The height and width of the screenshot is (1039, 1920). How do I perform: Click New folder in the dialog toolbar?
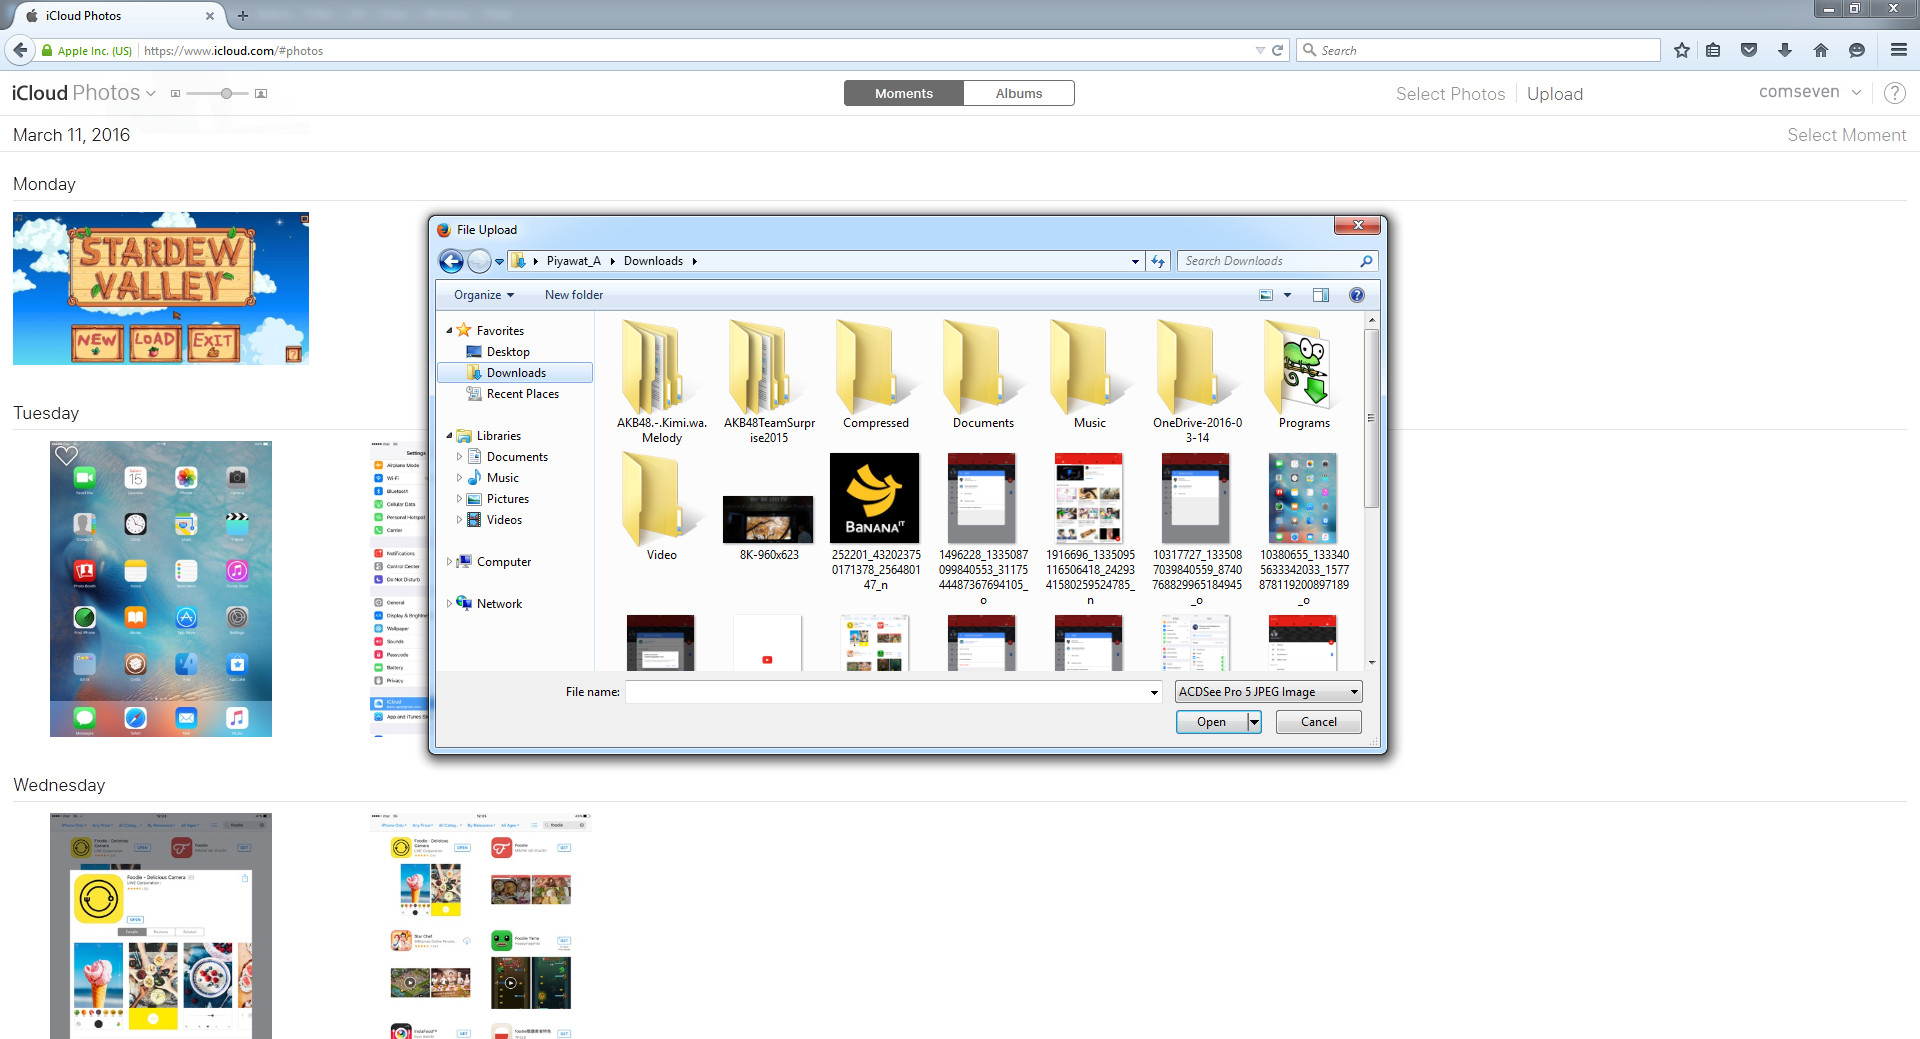point(574,295)
